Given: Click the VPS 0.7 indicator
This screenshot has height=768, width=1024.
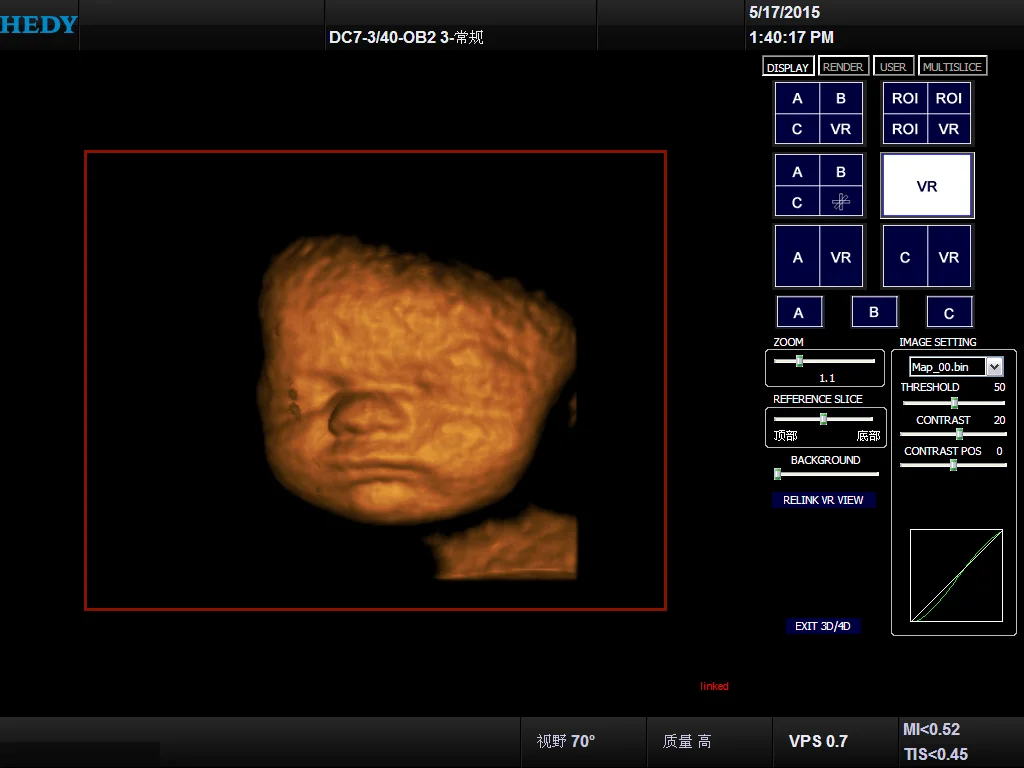Looking at the screenshot, I should [x=818, y=741].
